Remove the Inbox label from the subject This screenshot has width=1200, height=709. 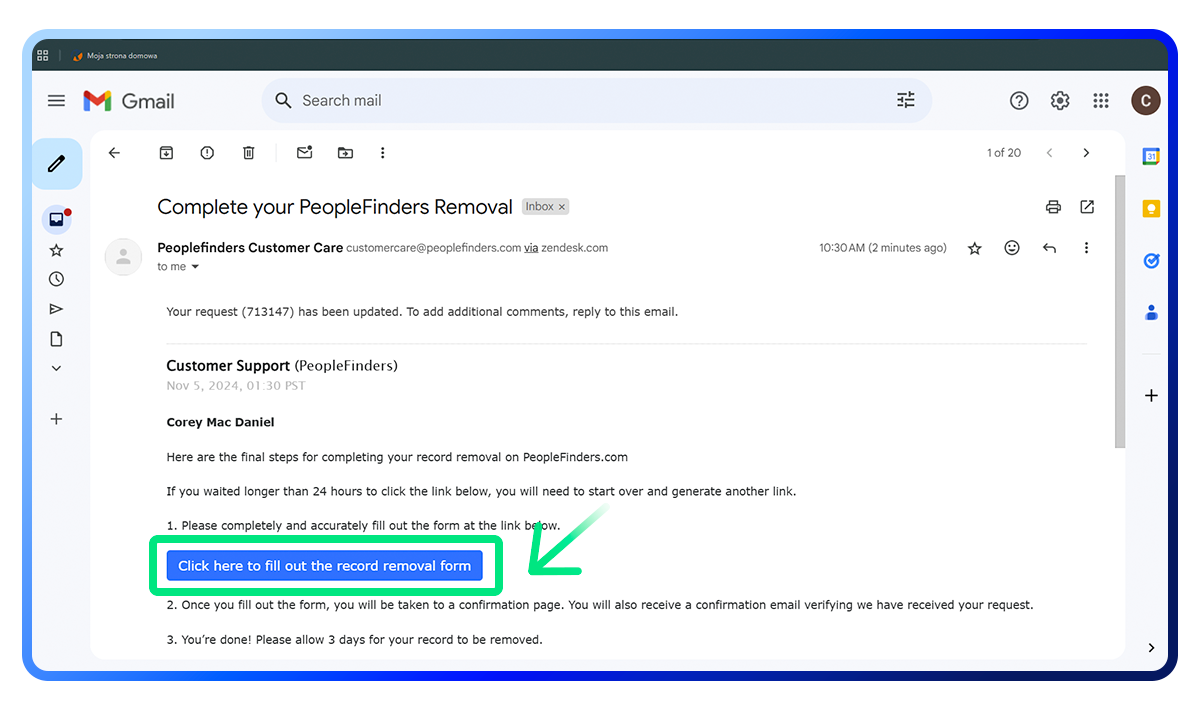click(x=561, y=206)
